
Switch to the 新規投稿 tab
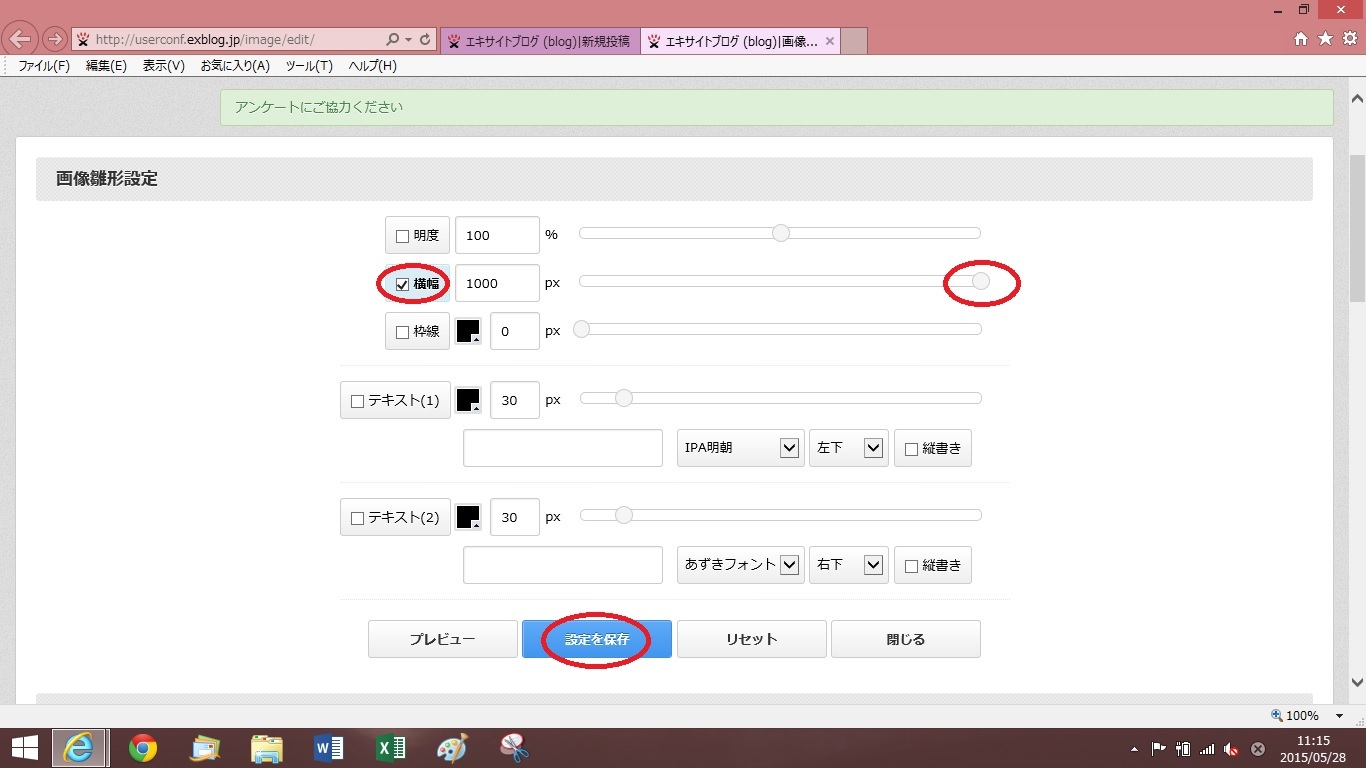(540, 41)
